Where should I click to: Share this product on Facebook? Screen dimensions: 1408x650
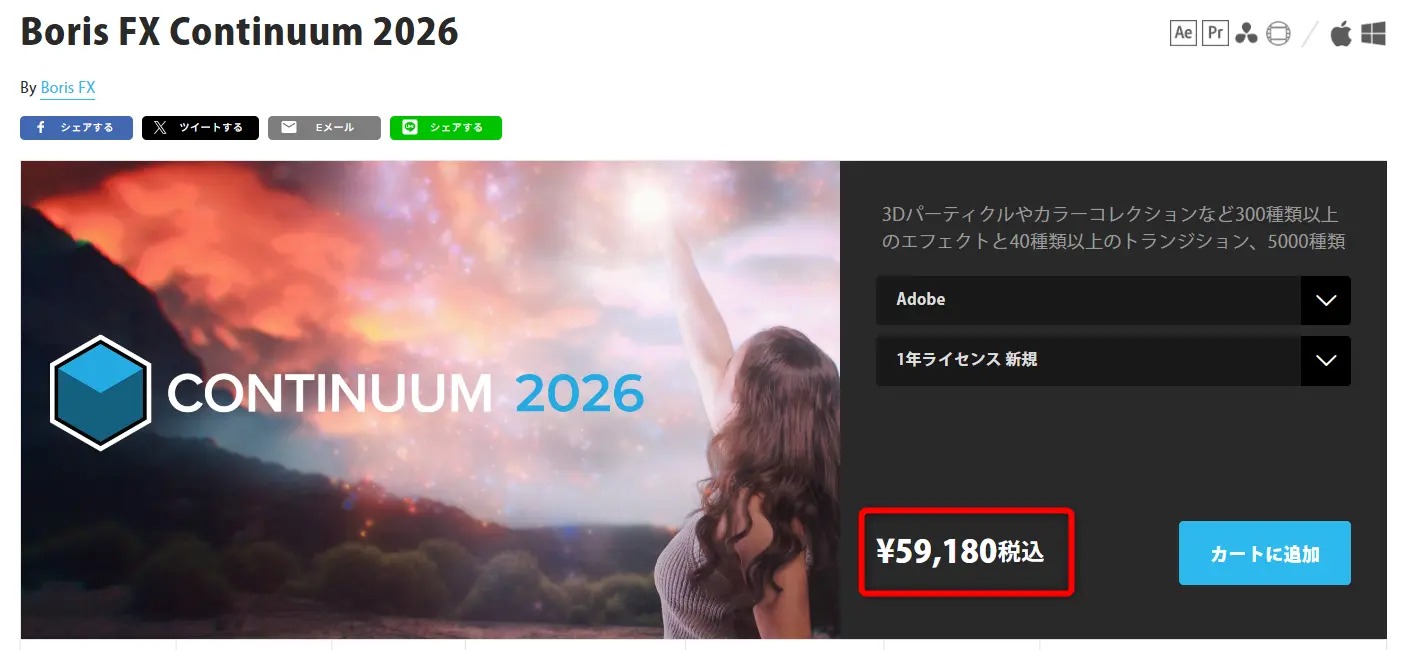(x=76, y=128)
